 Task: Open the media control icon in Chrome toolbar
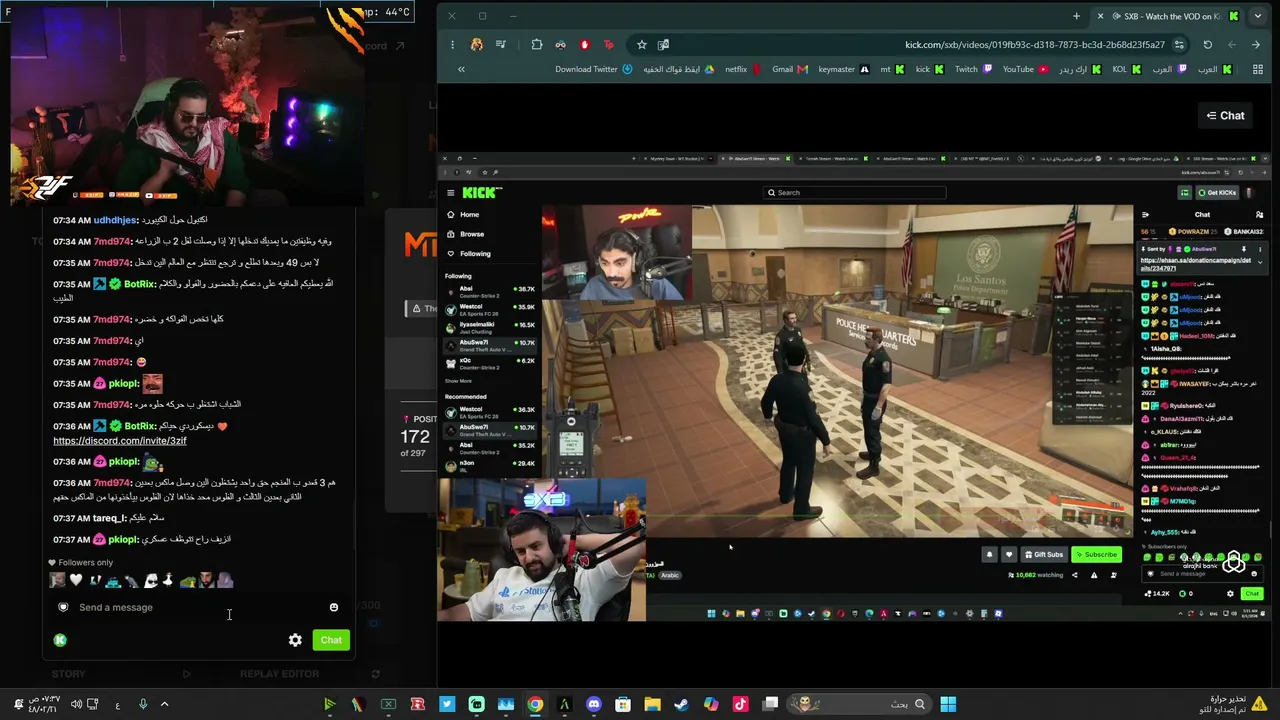coord(500,44)
